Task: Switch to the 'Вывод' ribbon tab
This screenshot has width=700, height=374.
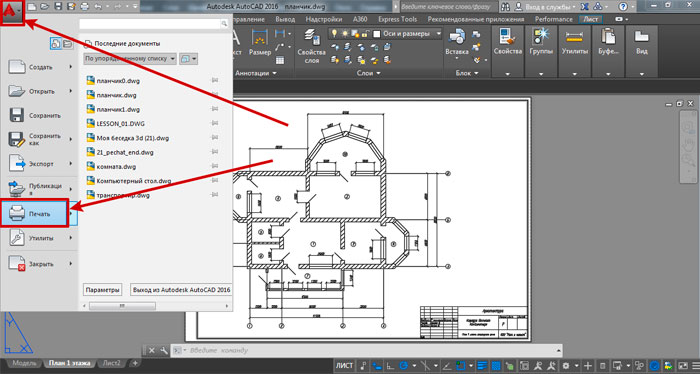Action: pyautogui.click(x=285, y=19)
